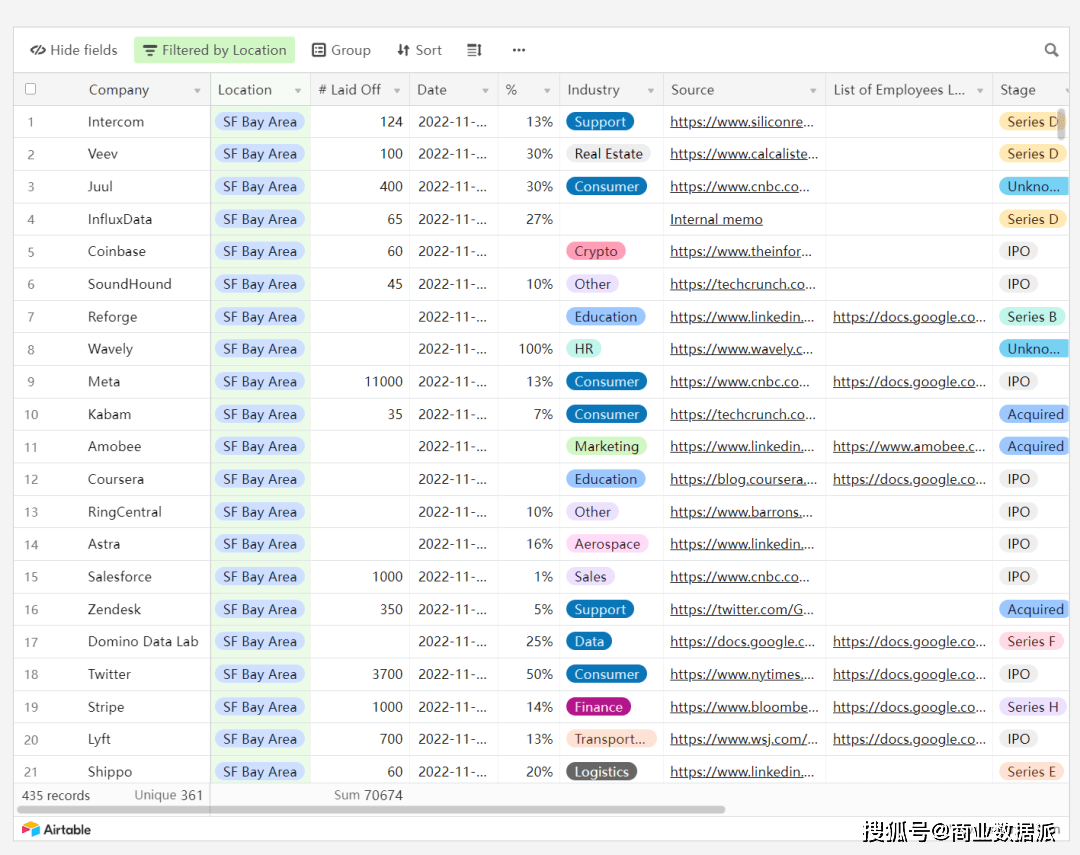This screenshot has height=855, width=1080.
Task: Open the % column dropdown arrow
Action: [547, 90]
